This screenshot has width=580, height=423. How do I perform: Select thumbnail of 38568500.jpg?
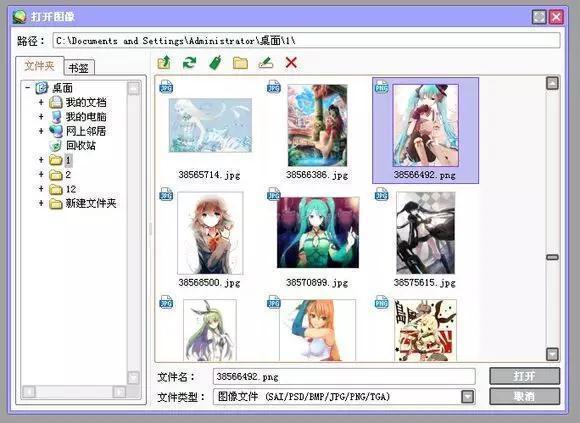[x=210, y=233]
